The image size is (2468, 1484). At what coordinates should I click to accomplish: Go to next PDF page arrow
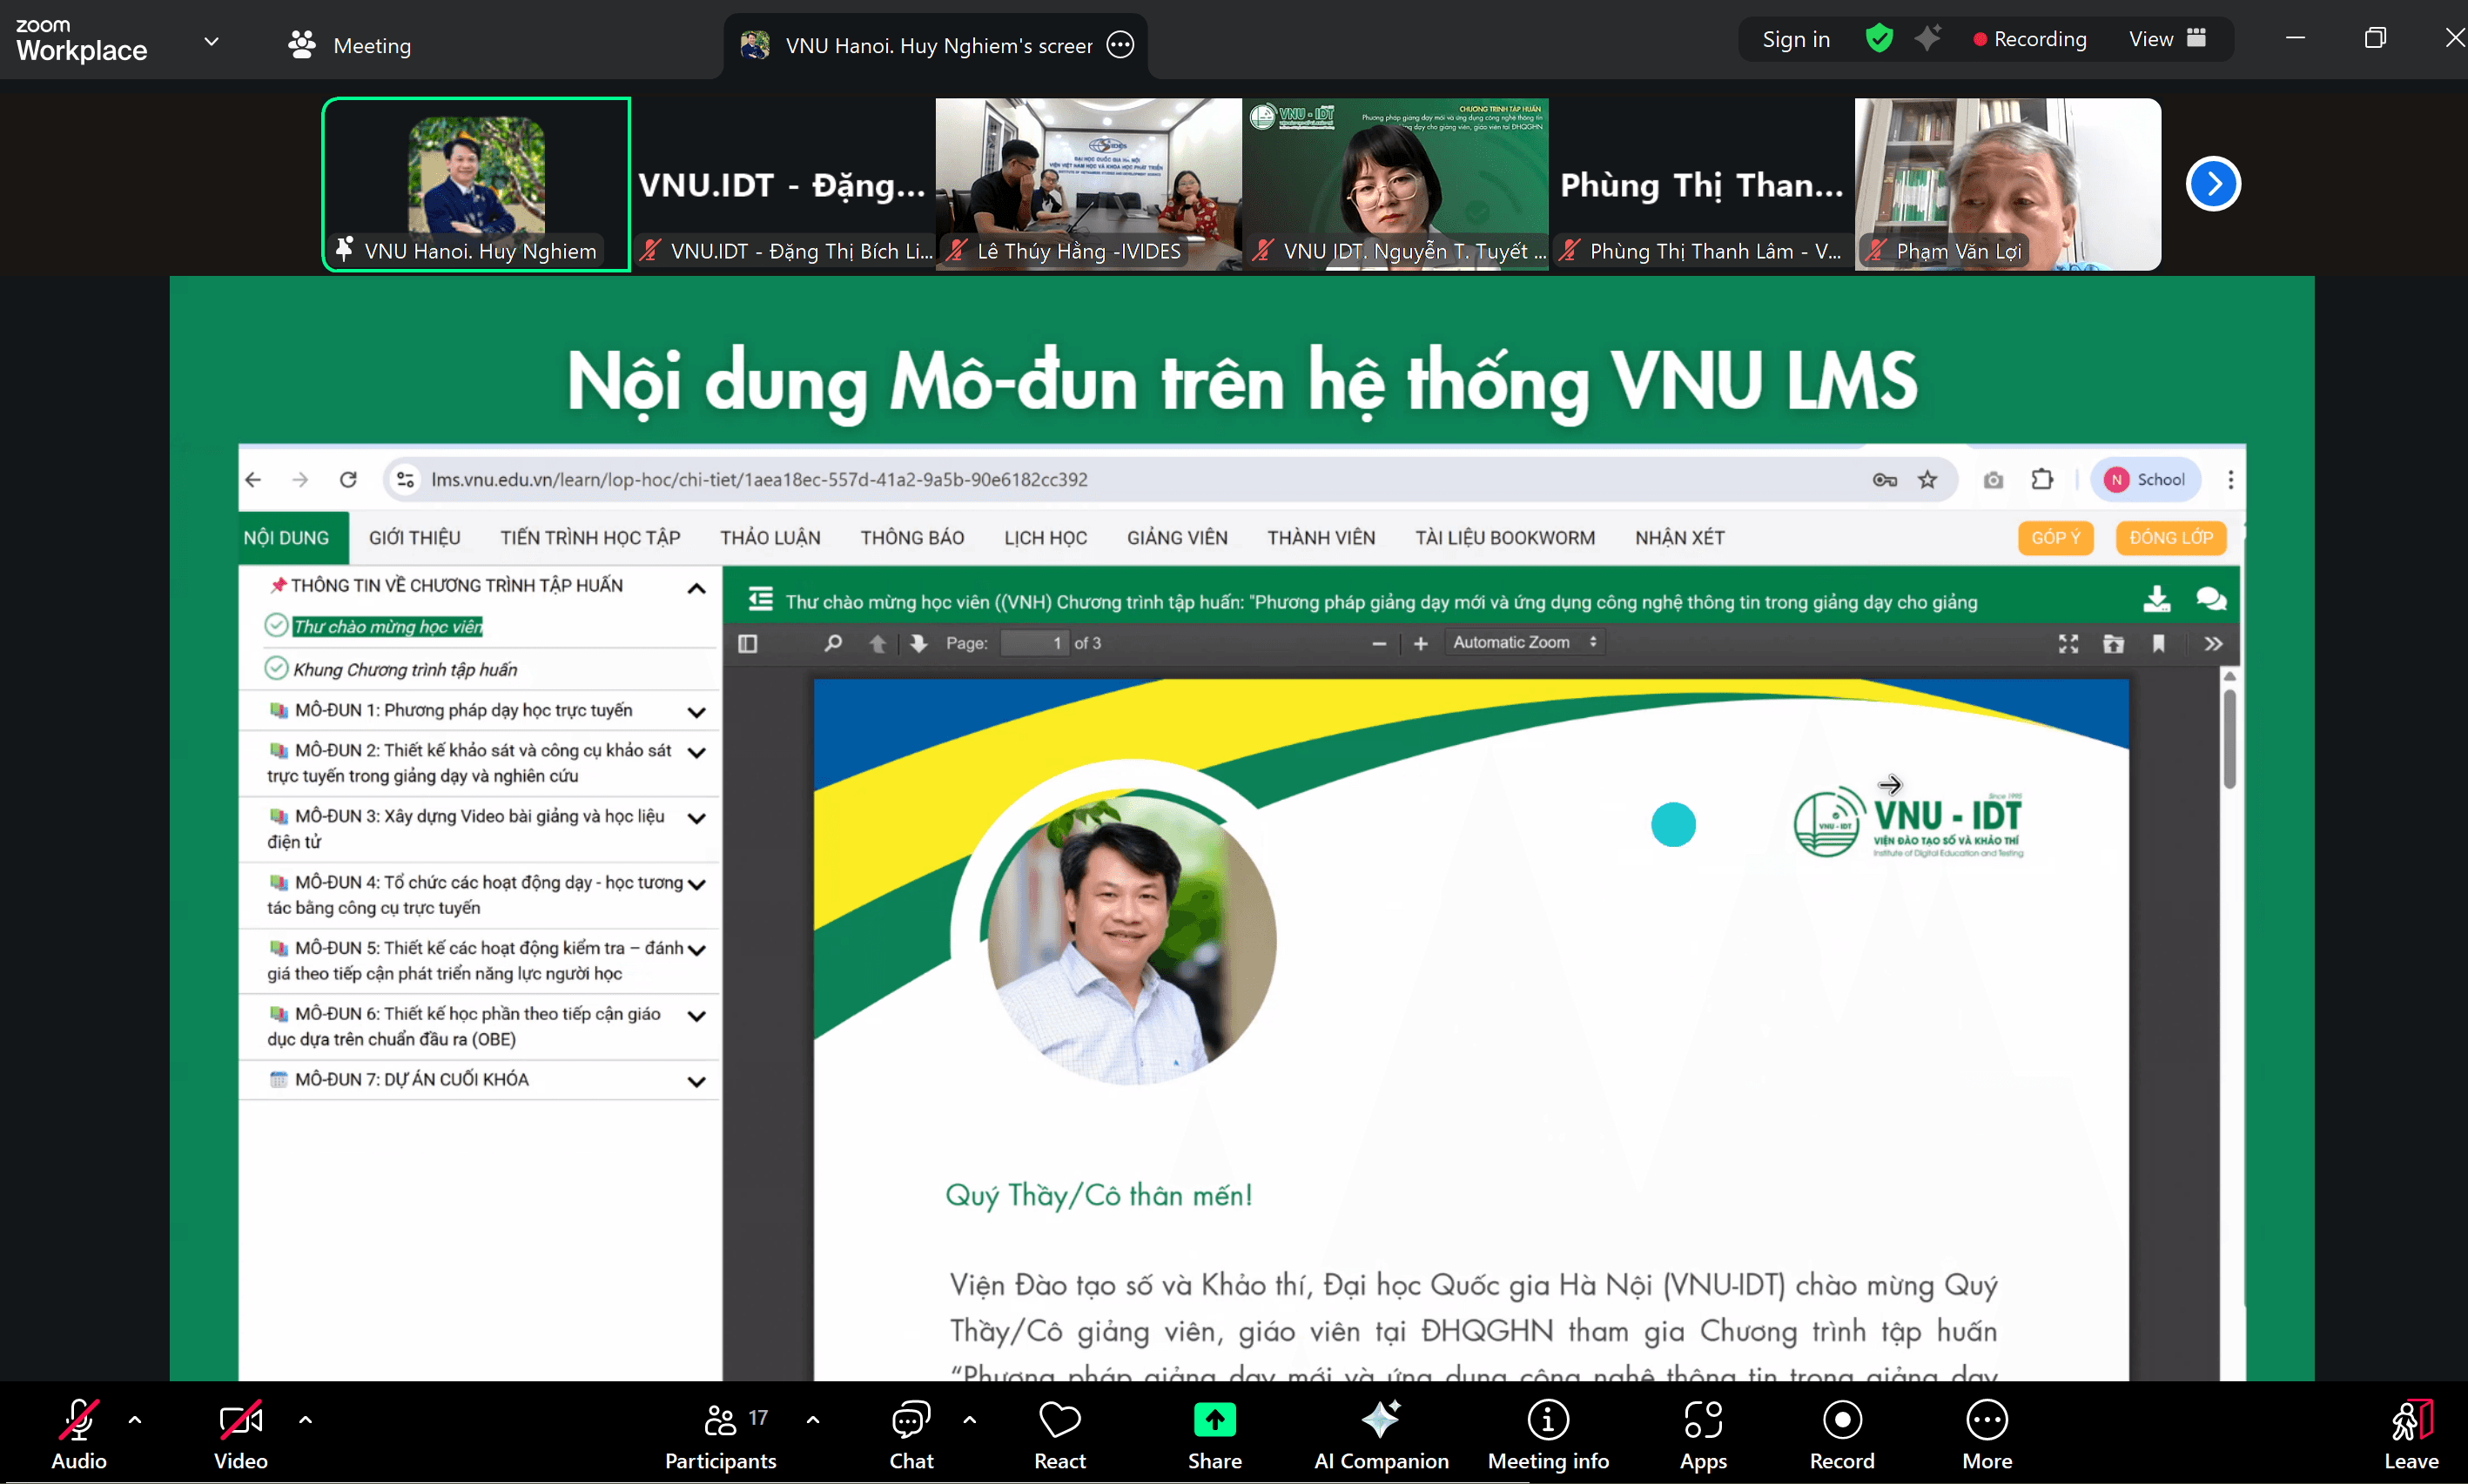918,643
